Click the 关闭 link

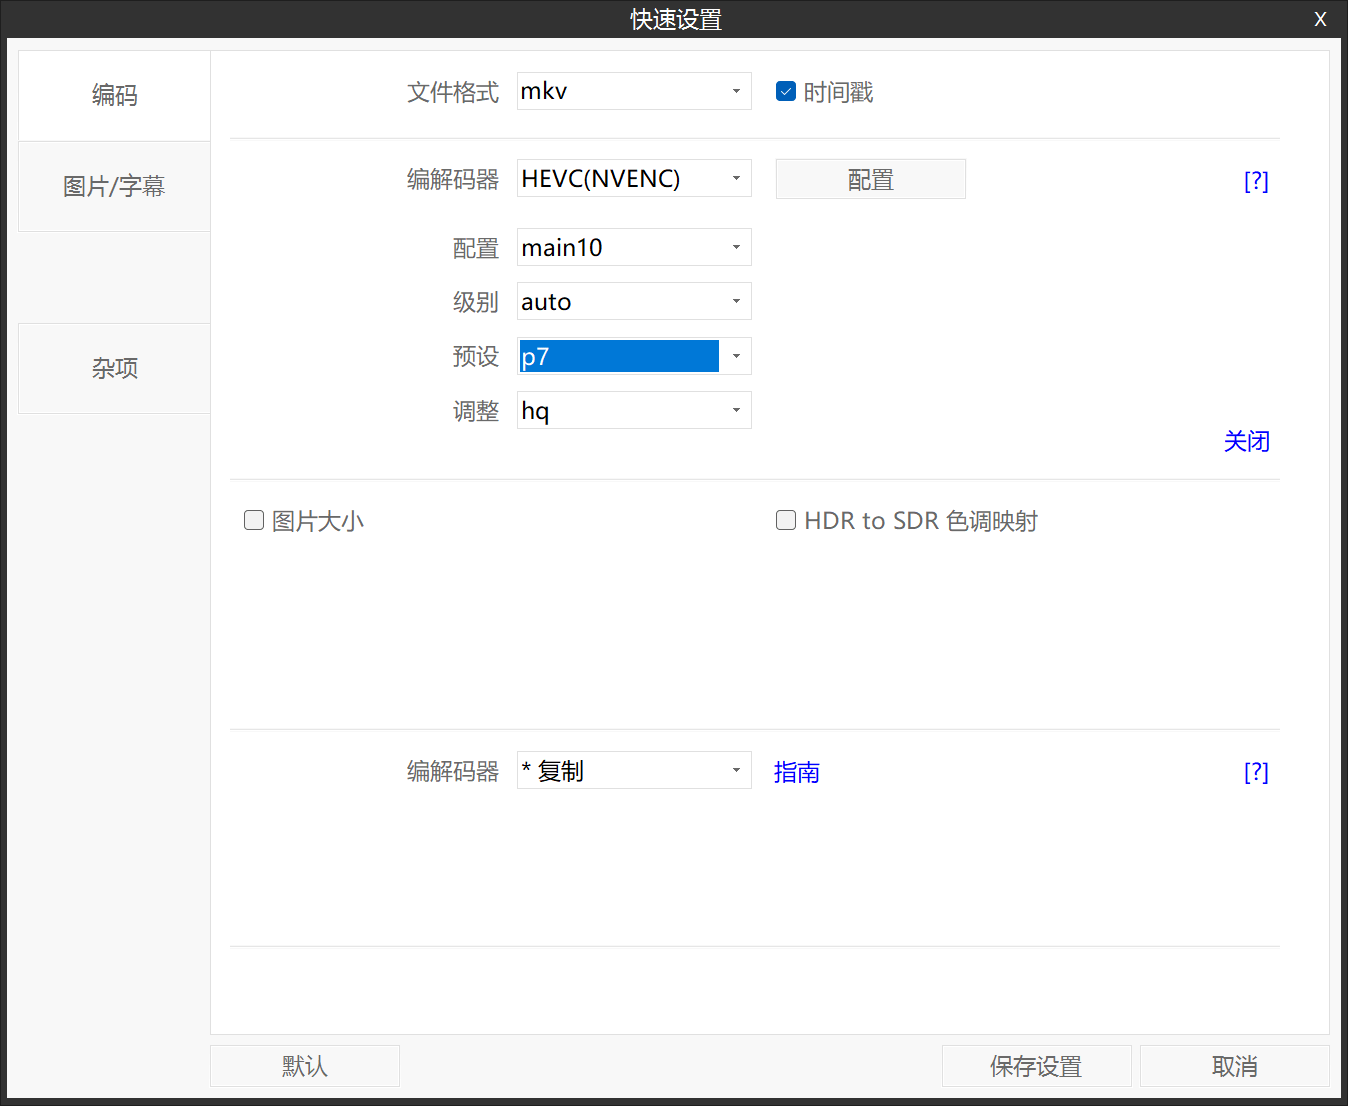(x=1247, y=441)
